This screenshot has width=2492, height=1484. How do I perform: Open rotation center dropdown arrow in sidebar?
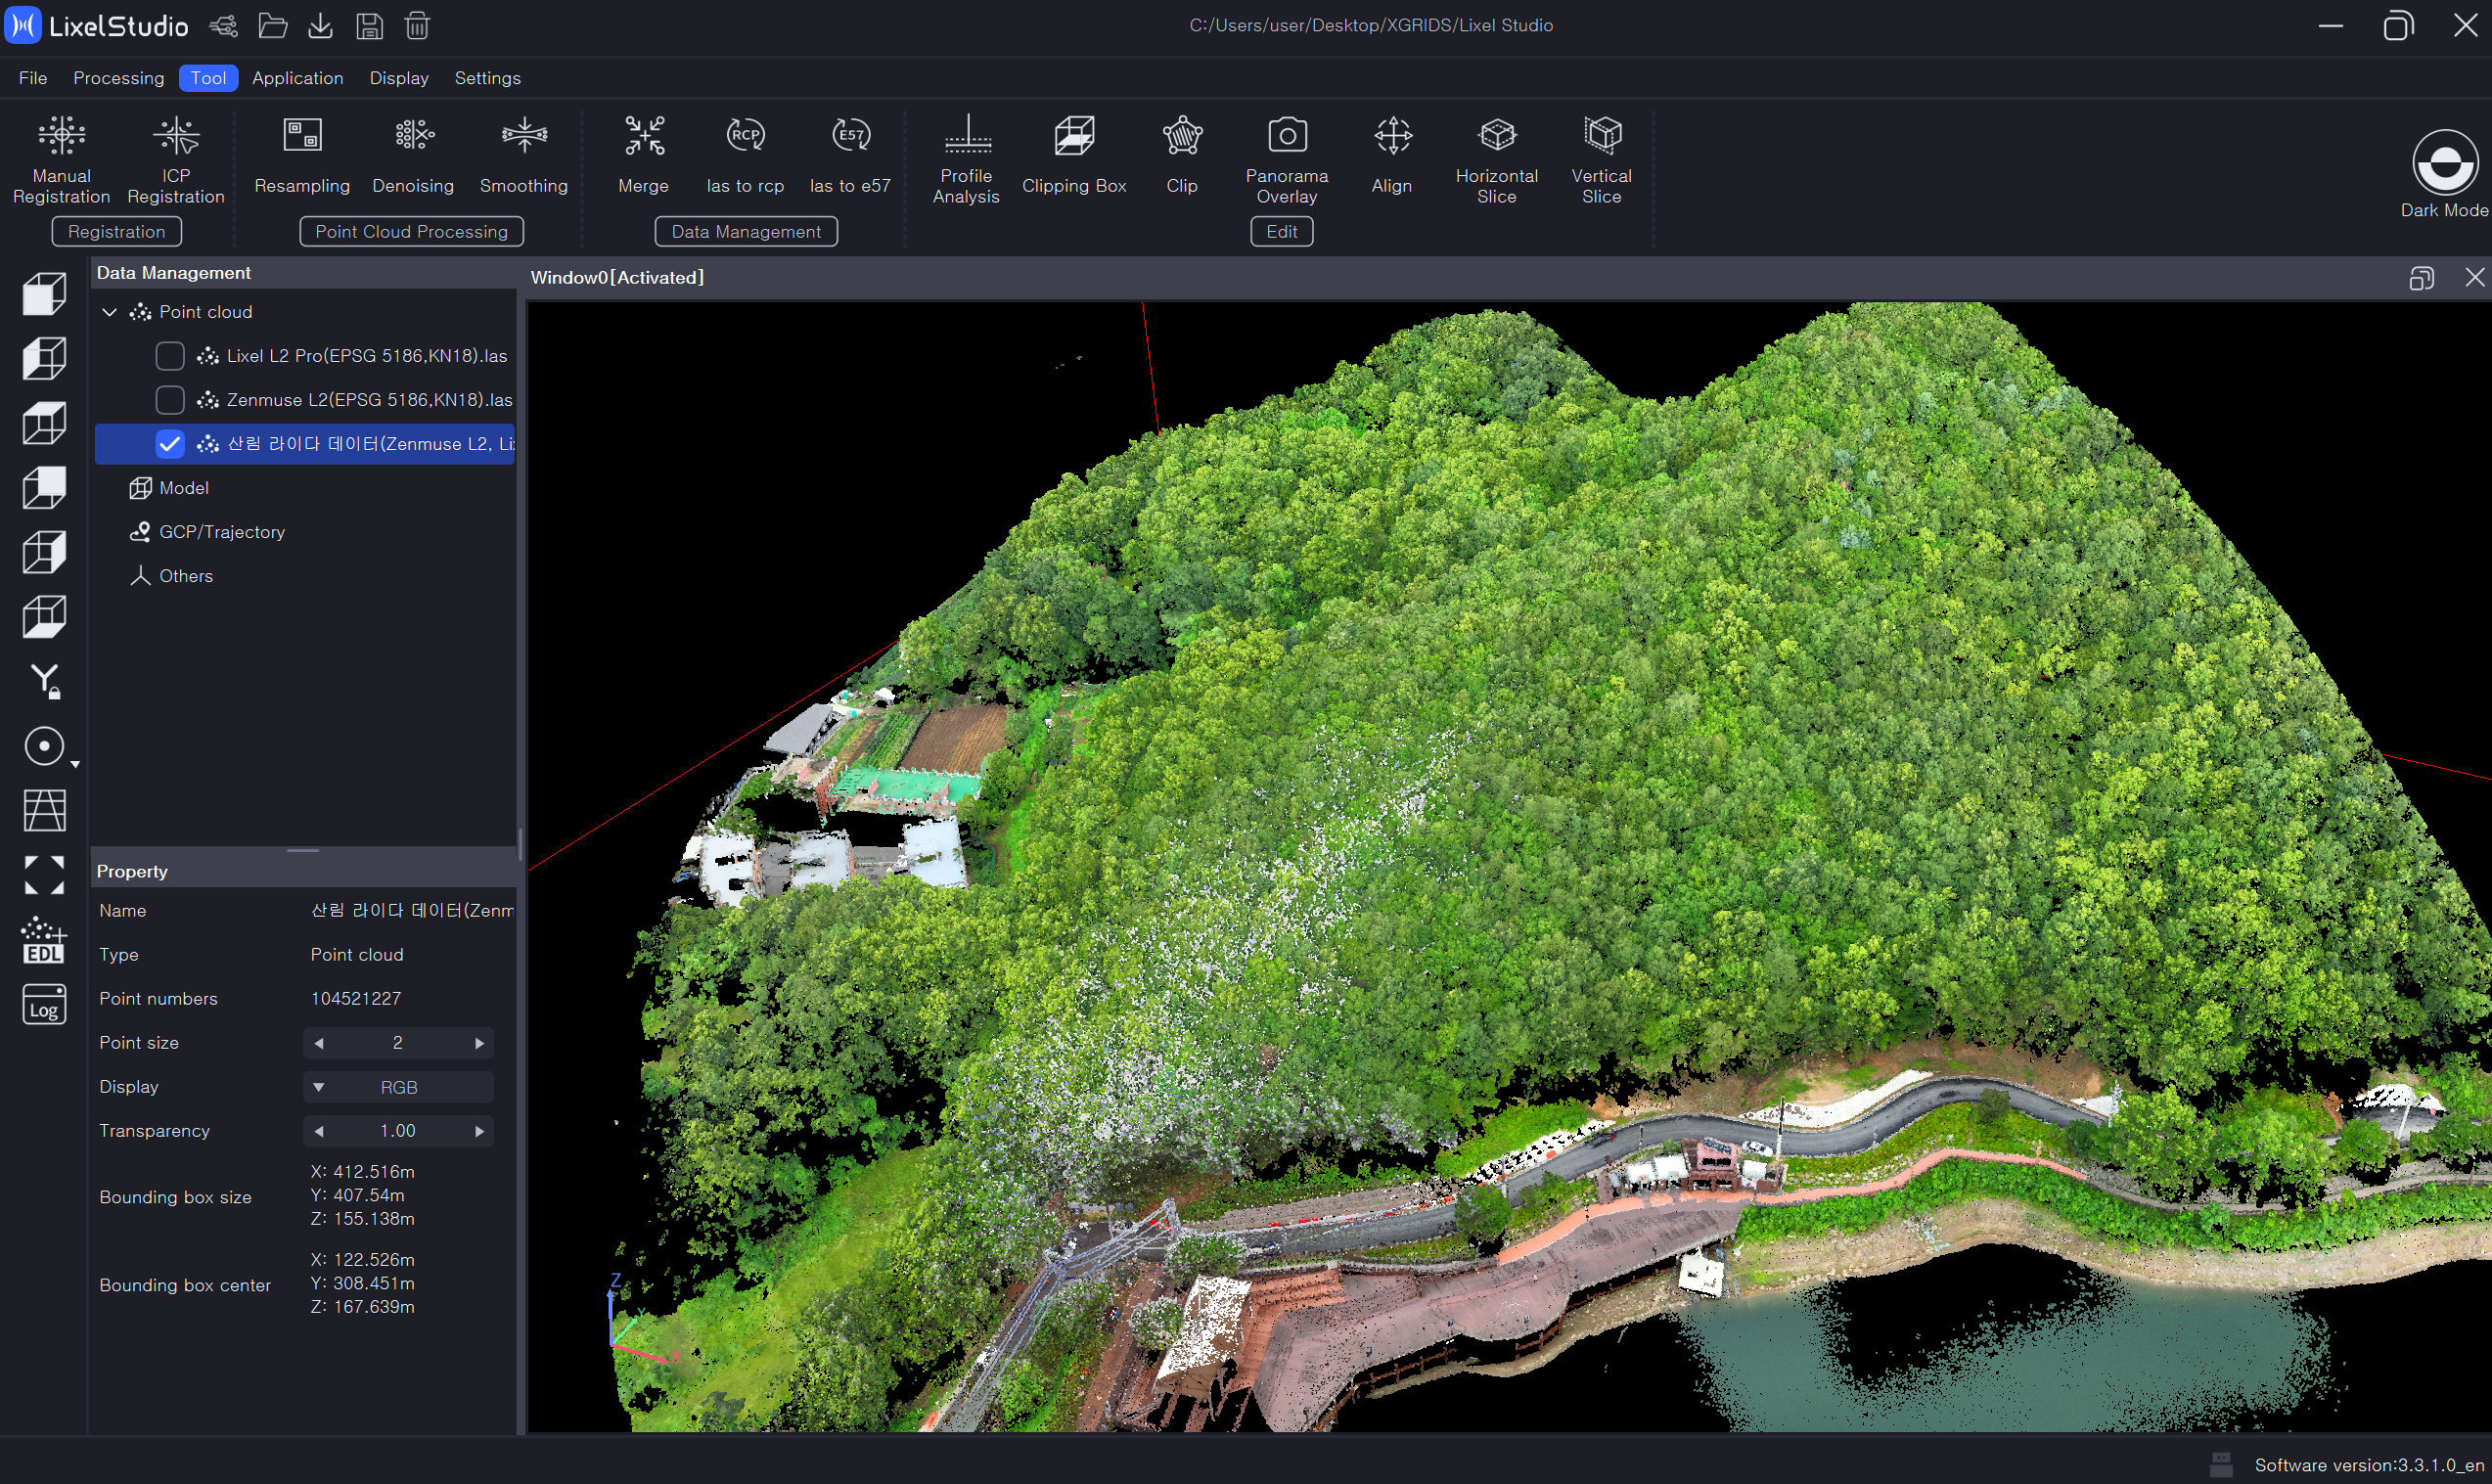pyautogui.click(x=75, y=765)
